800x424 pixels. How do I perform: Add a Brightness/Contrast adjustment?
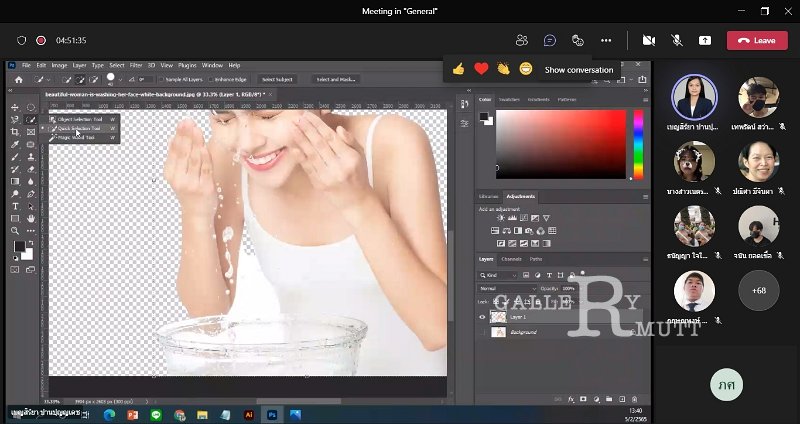pyautogui.click(x=501, y=218)
